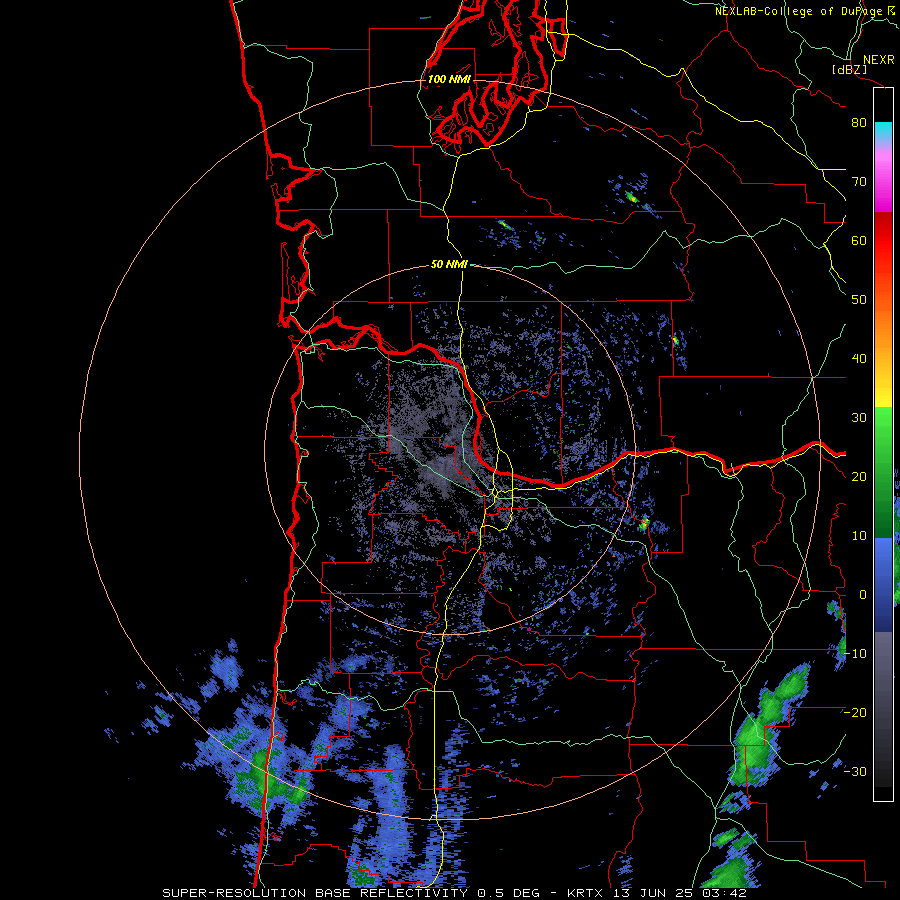Image resolution: width=900 pixels, height=900 pixels.
Task: Click the 50 value on the dBZ scale
Action: tap(859, 300)
